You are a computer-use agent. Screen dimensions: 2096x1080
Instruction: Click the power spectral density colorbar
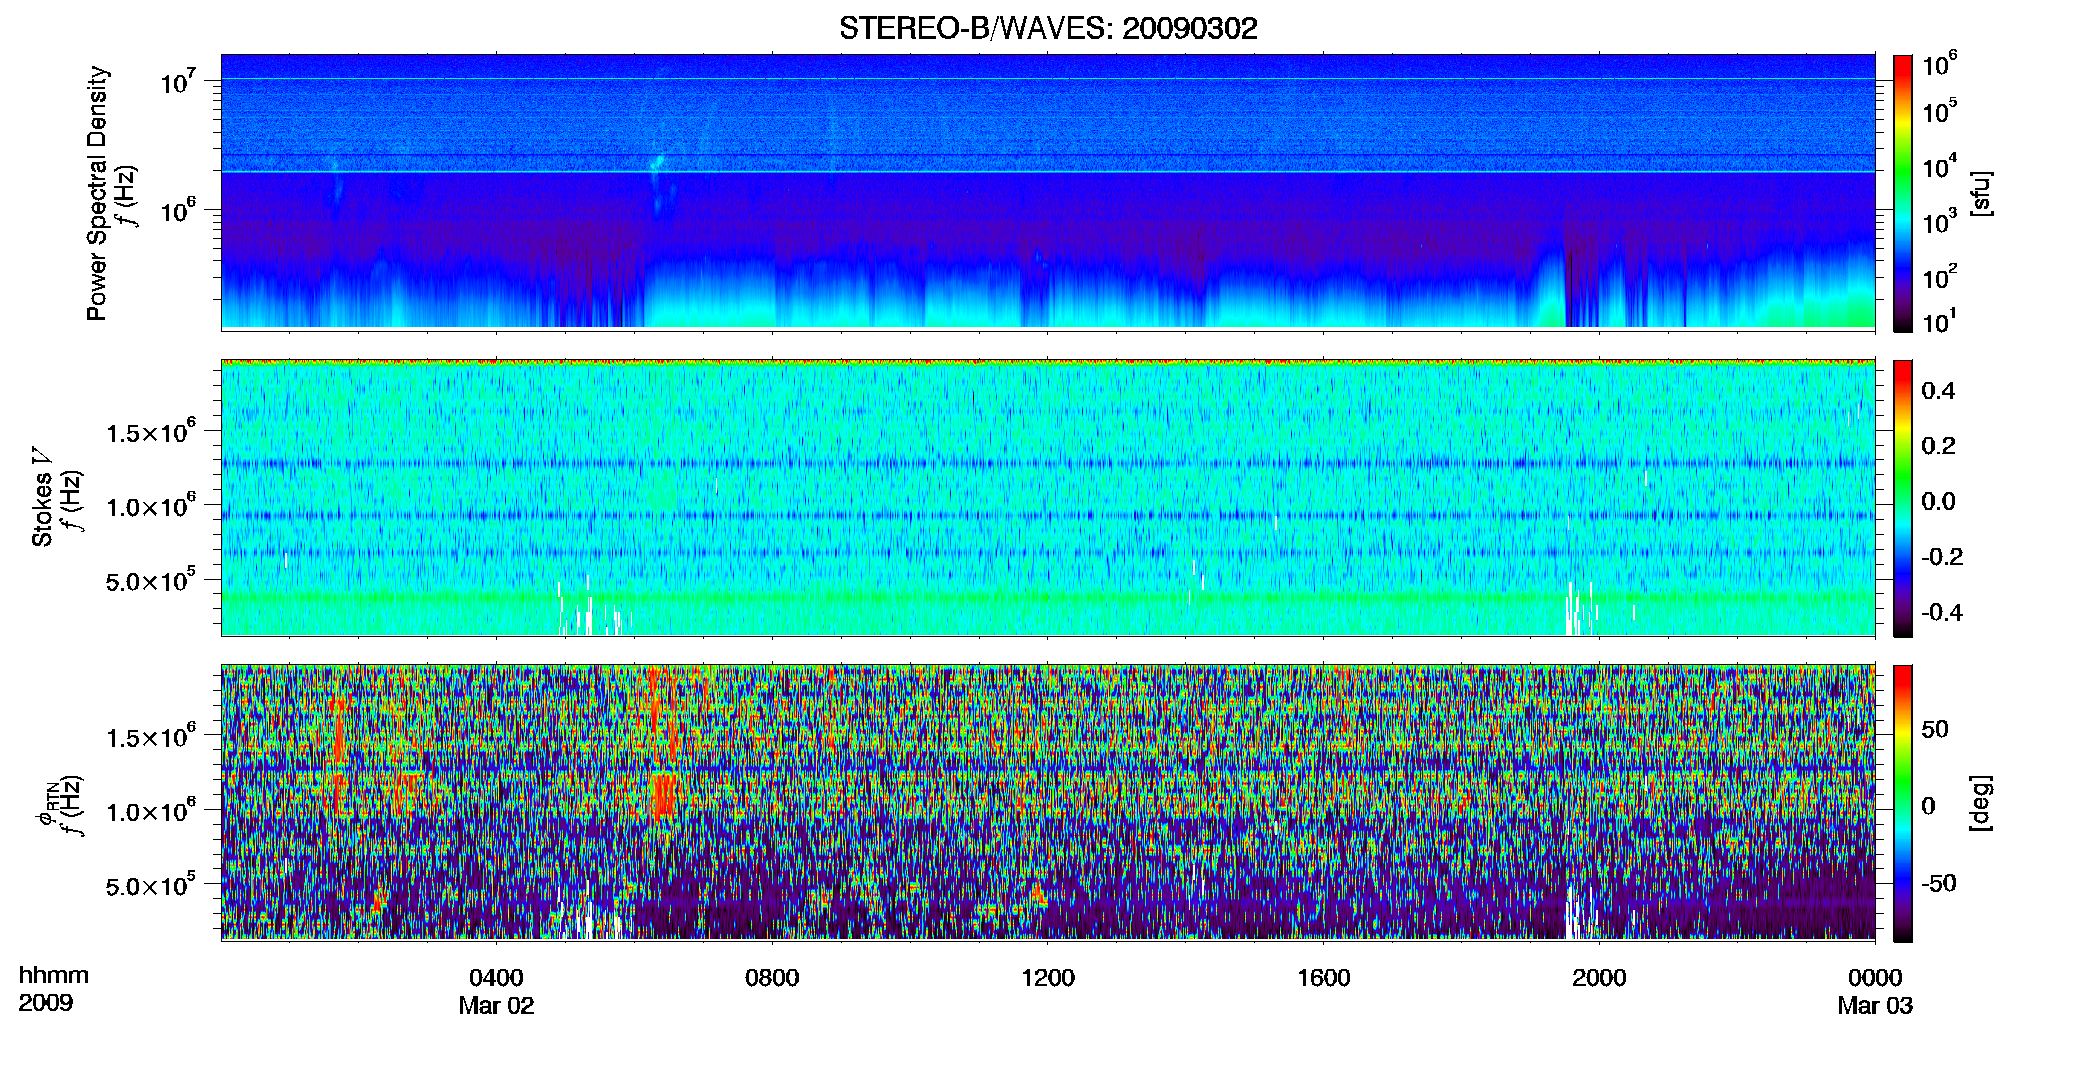pyautogui.click(x=1903, y=193)
